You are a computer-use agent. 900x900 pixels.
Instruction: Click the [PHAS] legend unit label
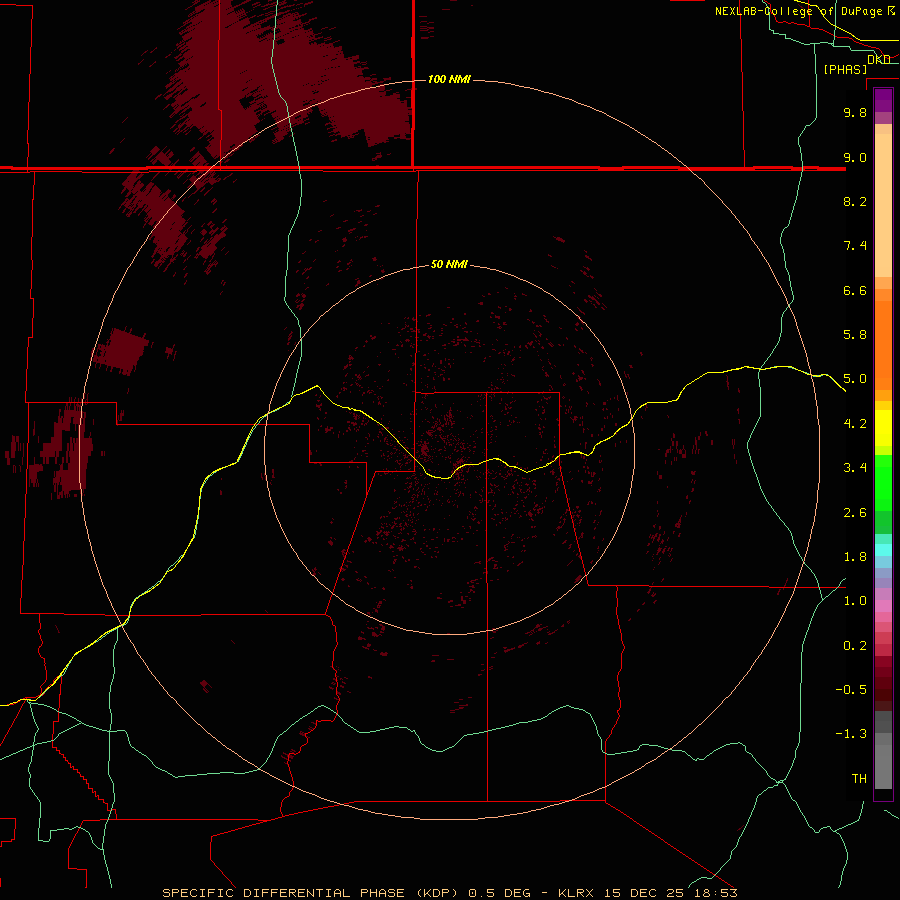pos(845,69)
